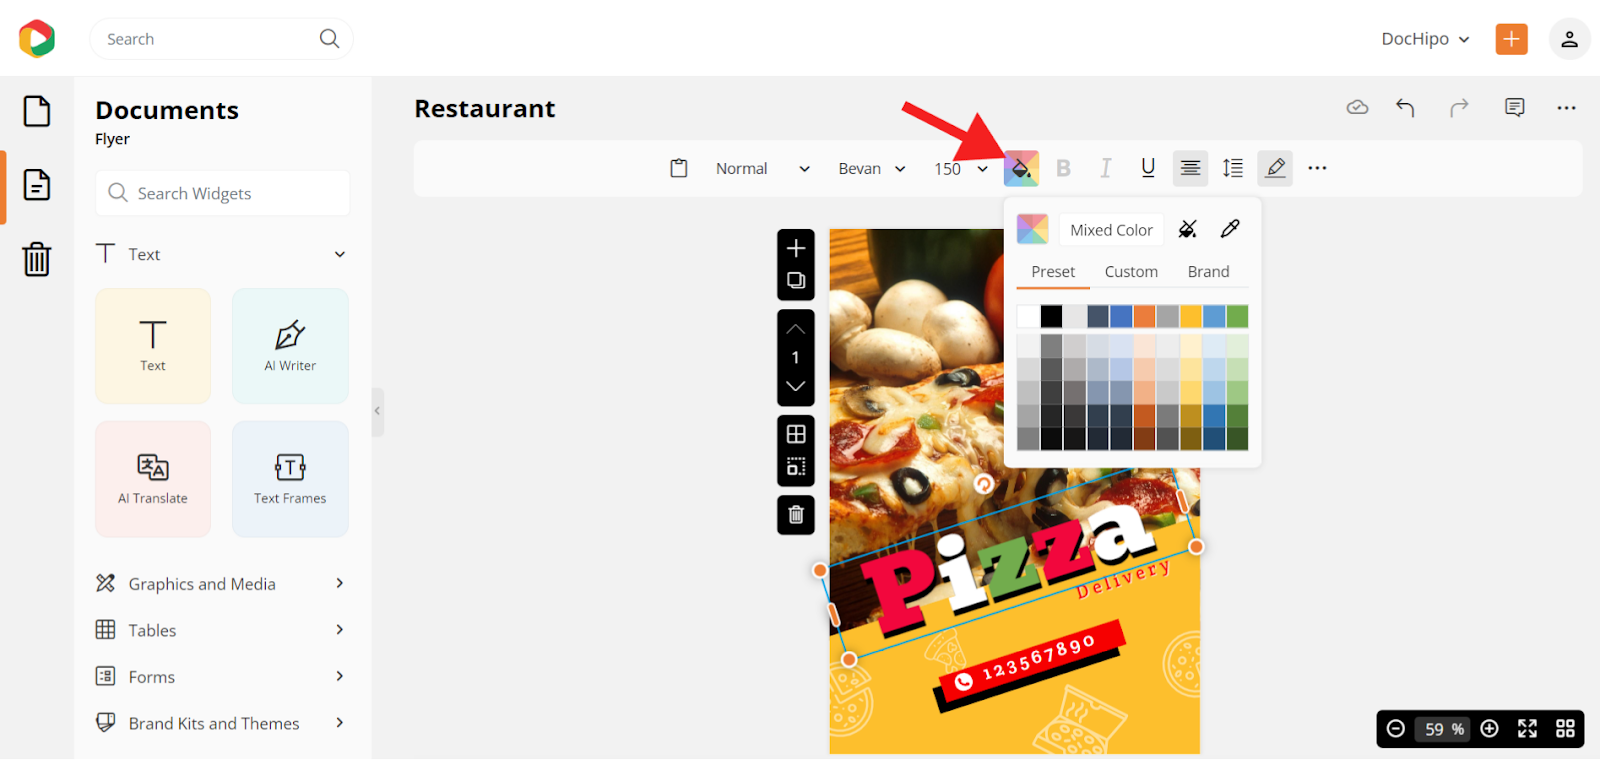Click the text color fill icon
This screenshot has height=760, width=1600.
point(1021,168)
